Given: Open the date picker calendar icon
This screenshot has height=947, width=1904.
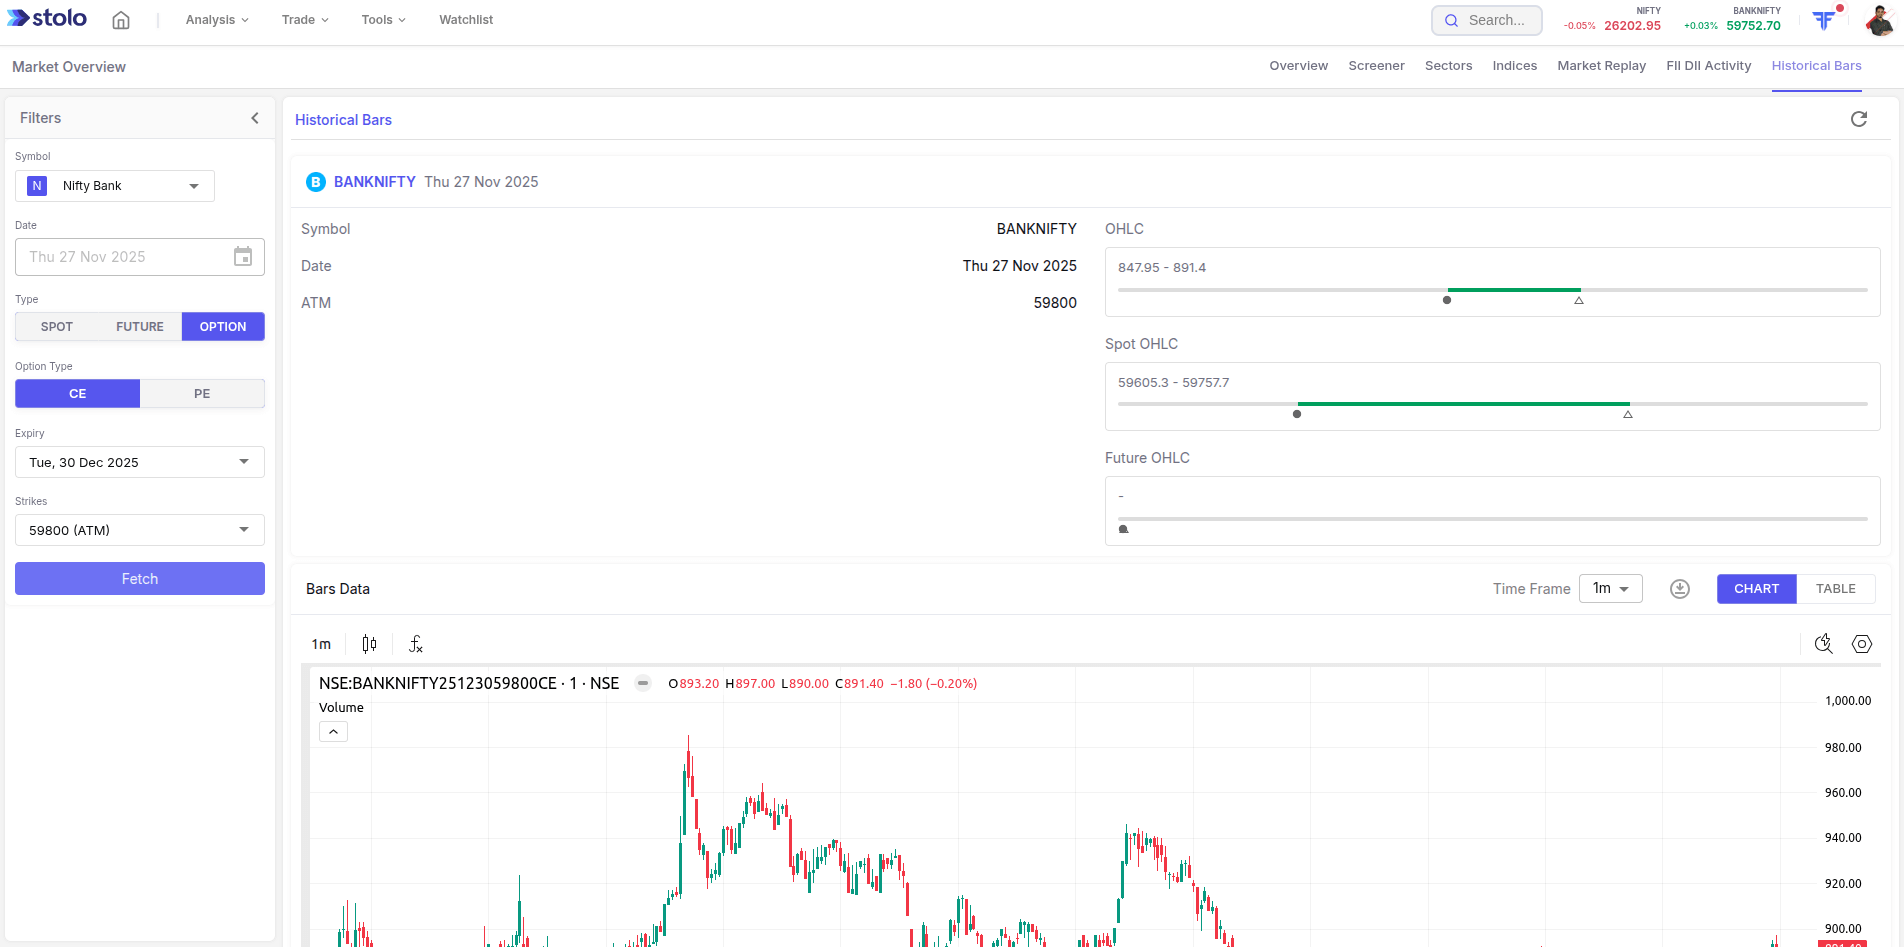Looking at the screenshot, I should click(x=243, y=257).
